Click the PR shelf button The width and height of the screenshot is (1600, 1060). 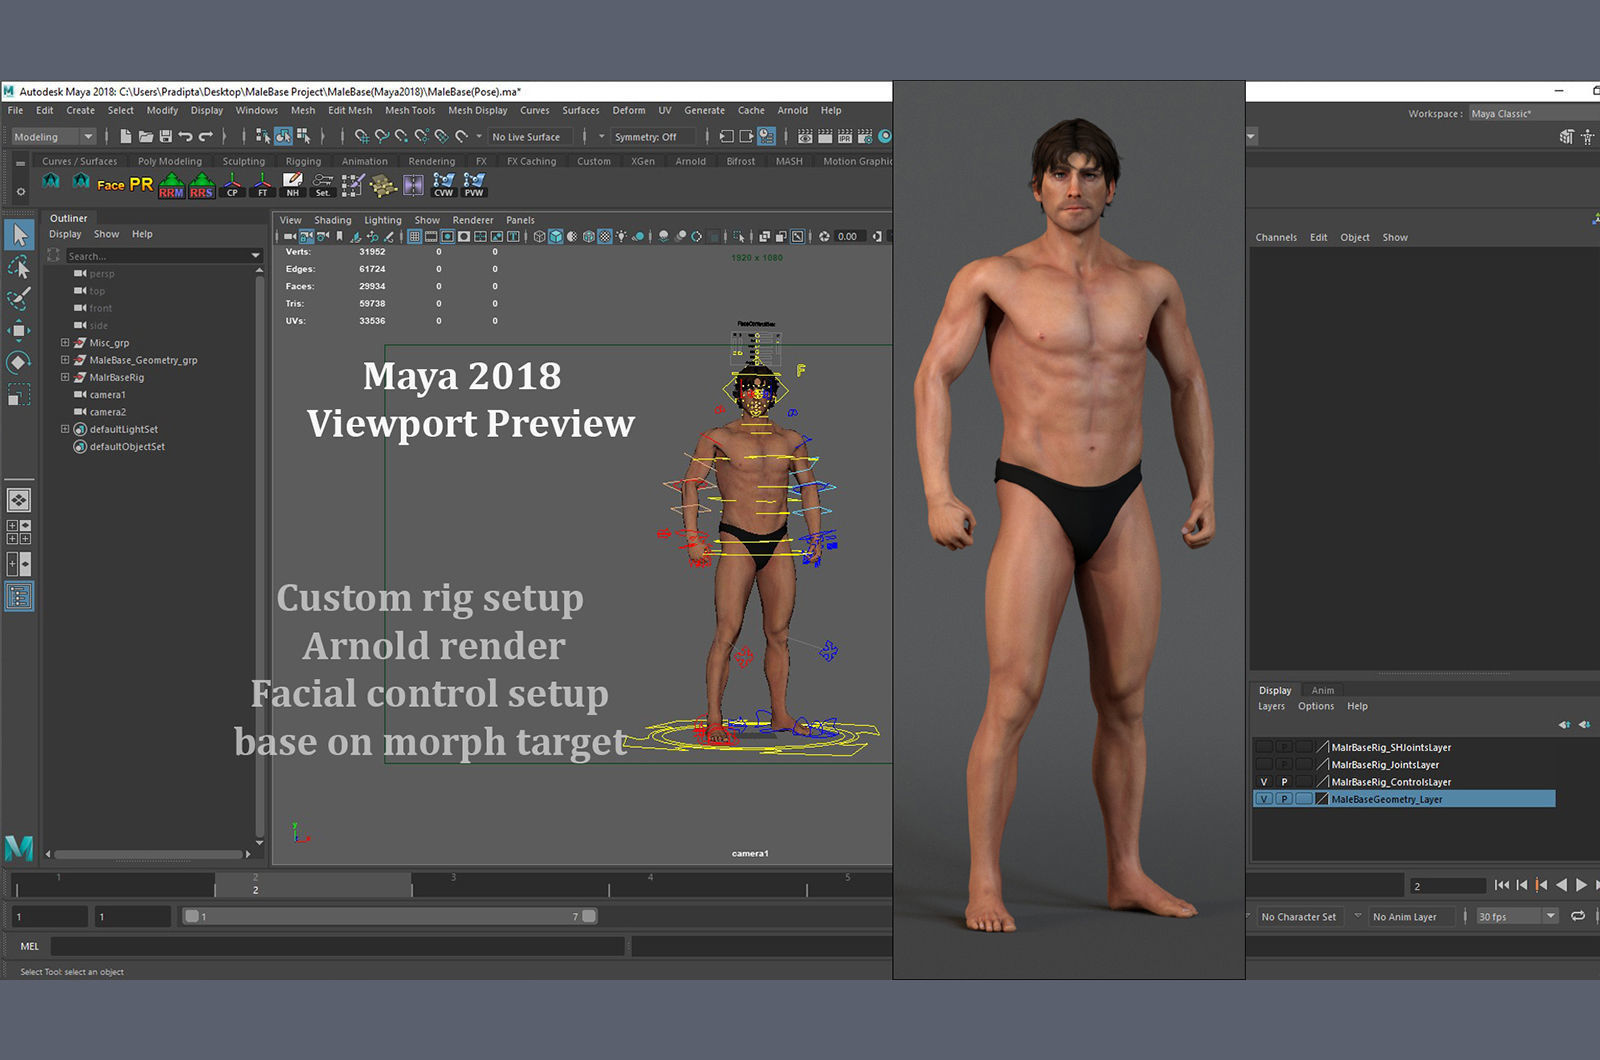(141, 184)
